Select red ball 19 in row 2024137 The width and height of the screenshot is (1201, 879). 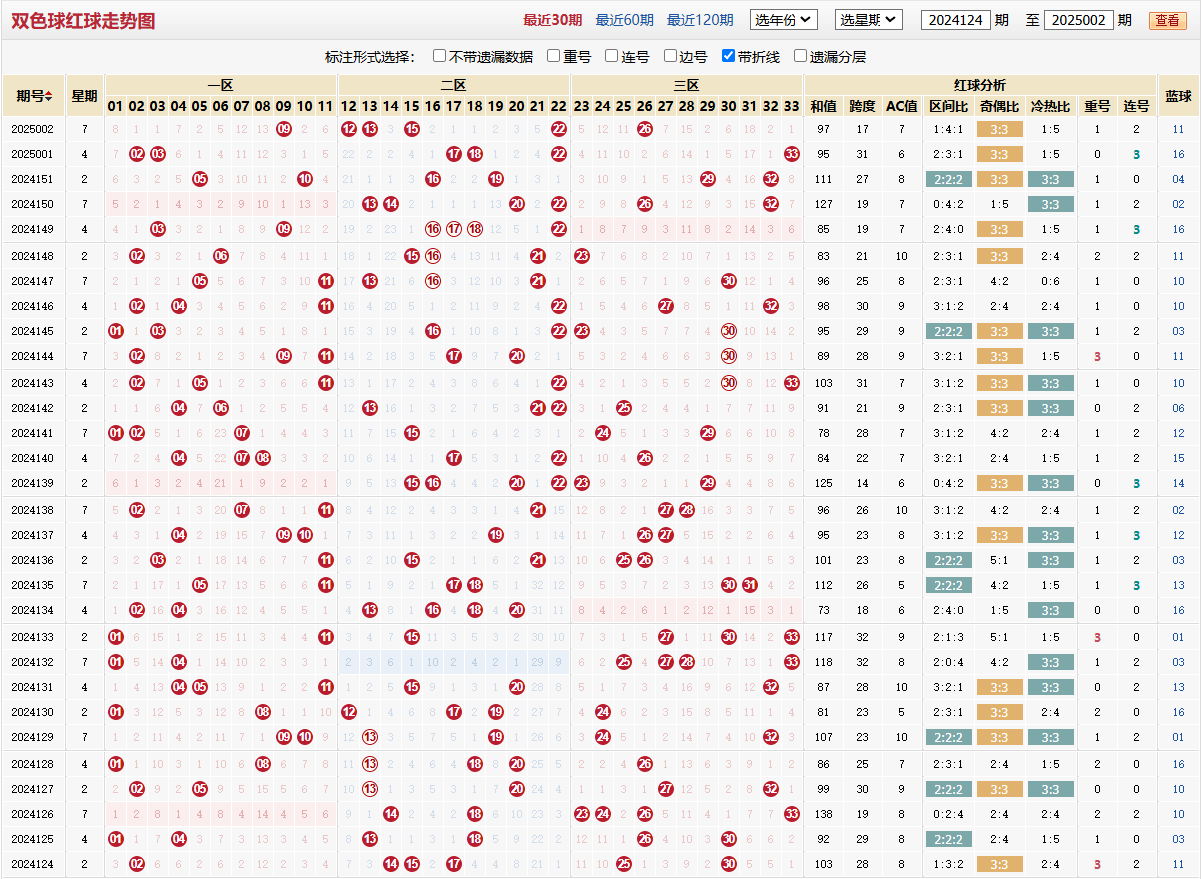point(496,535)
